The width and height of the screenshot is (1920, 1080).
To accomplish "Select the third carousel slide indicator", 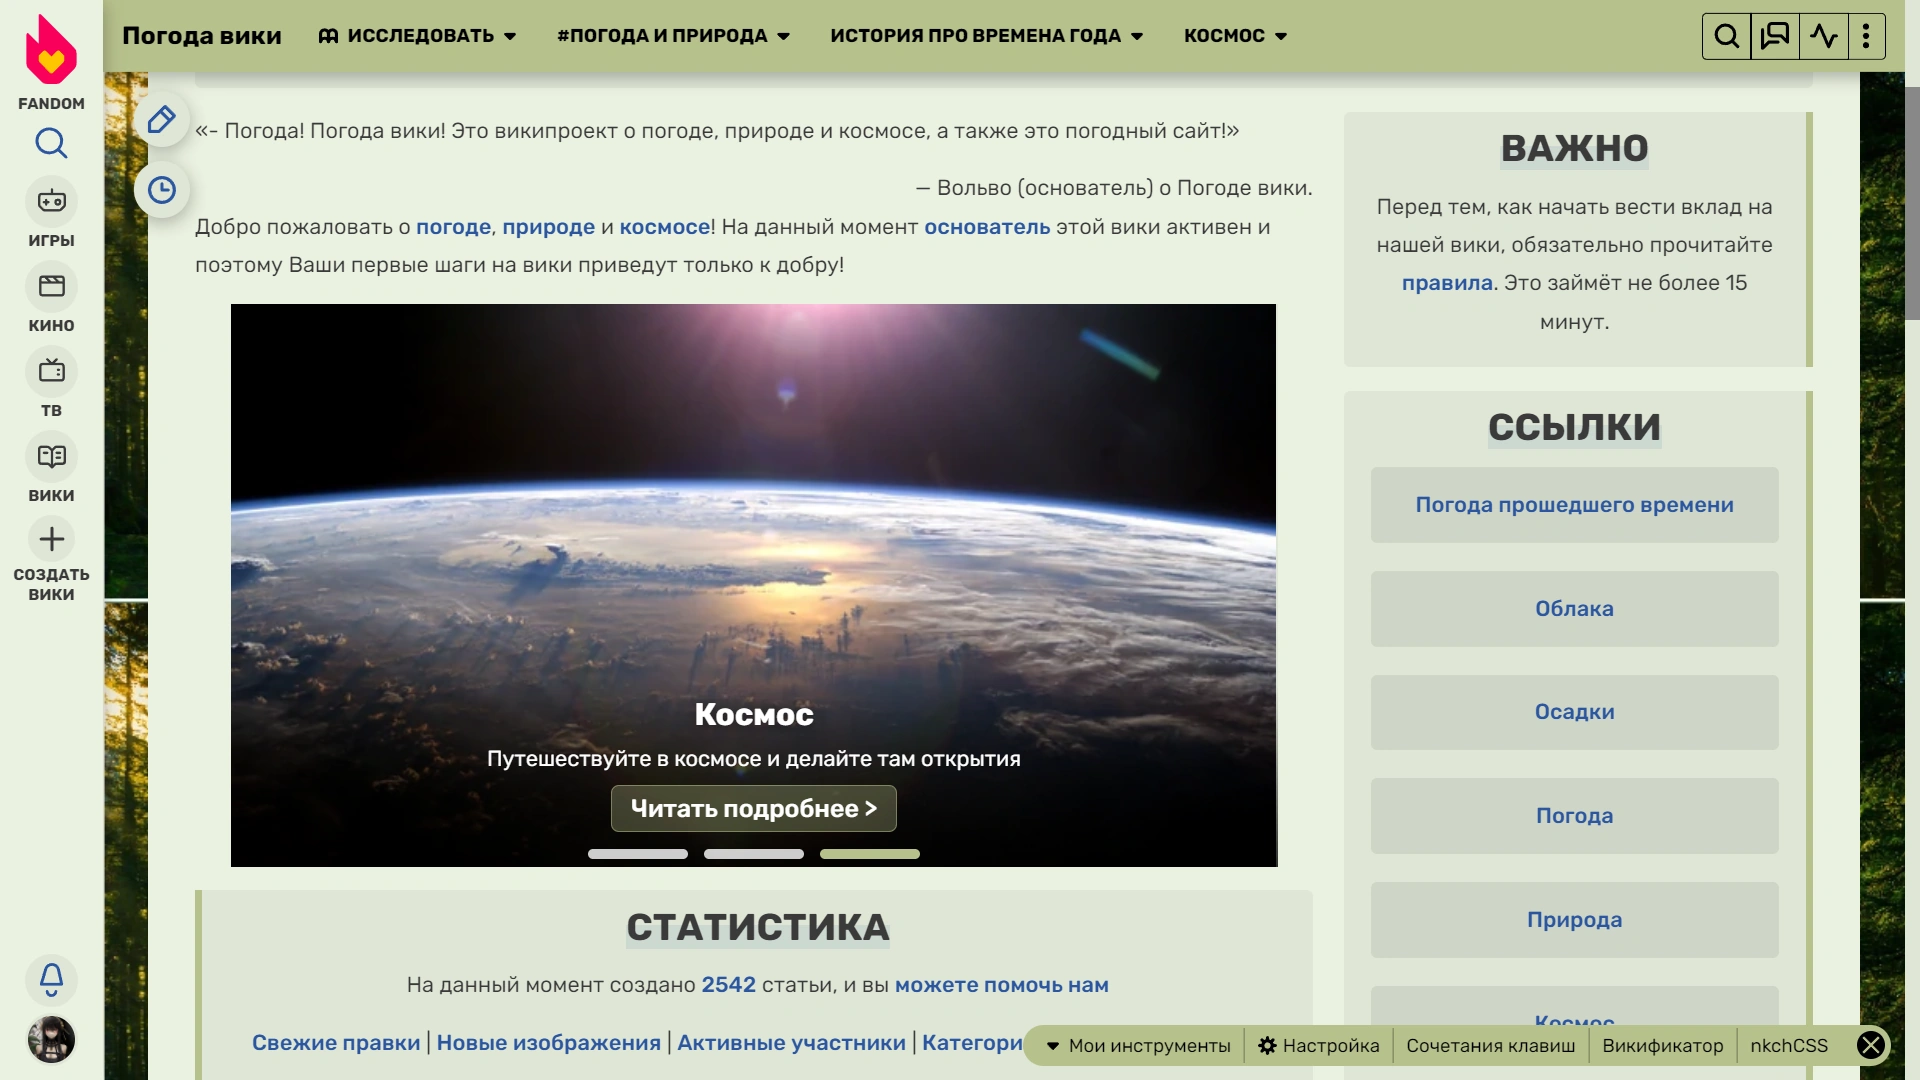I will [x=869, y=854].
